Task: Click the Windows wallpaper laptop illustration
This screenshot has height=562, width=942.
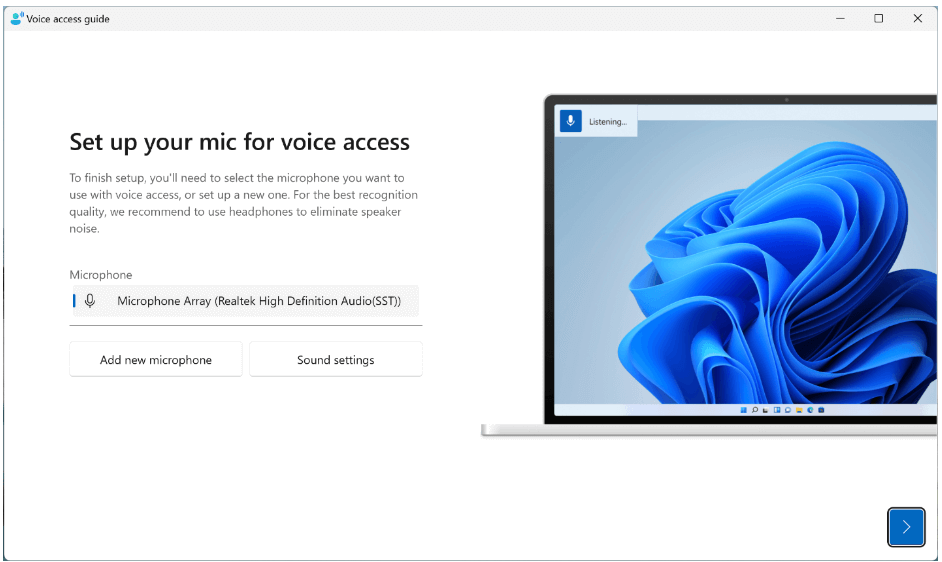Action: point(710,265)
